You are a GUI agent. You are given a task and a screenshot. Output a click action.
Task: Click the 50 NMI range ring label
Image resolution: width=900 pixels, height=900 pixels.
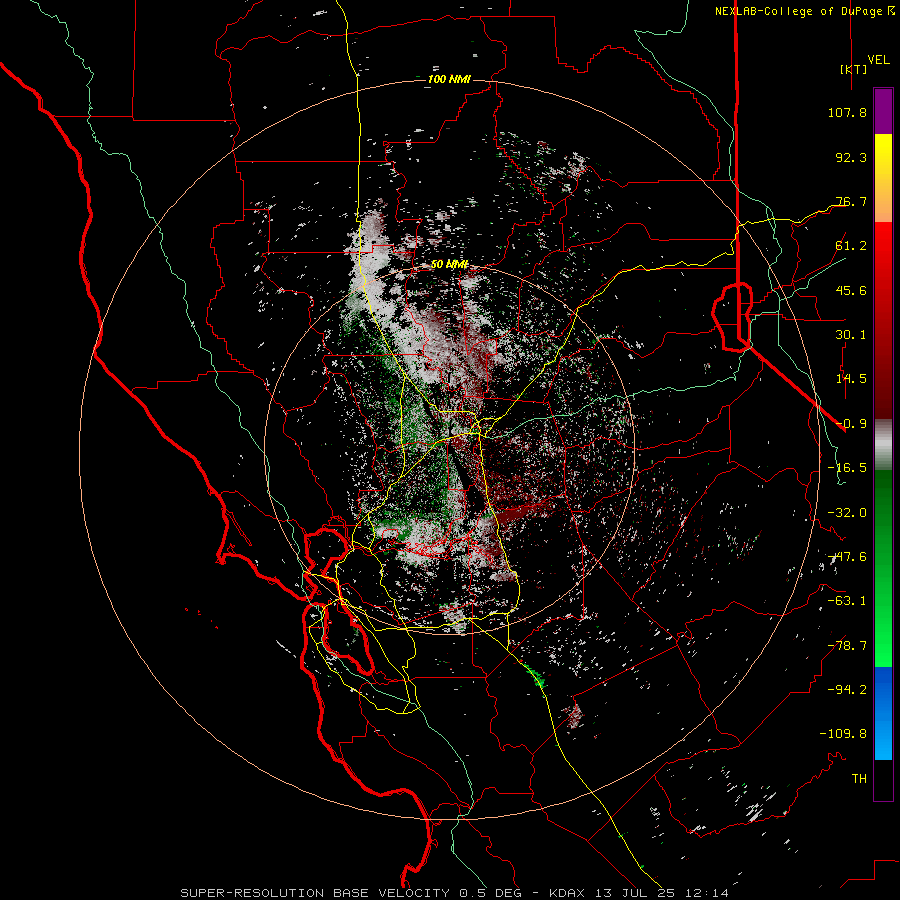(x=449, y=265)
